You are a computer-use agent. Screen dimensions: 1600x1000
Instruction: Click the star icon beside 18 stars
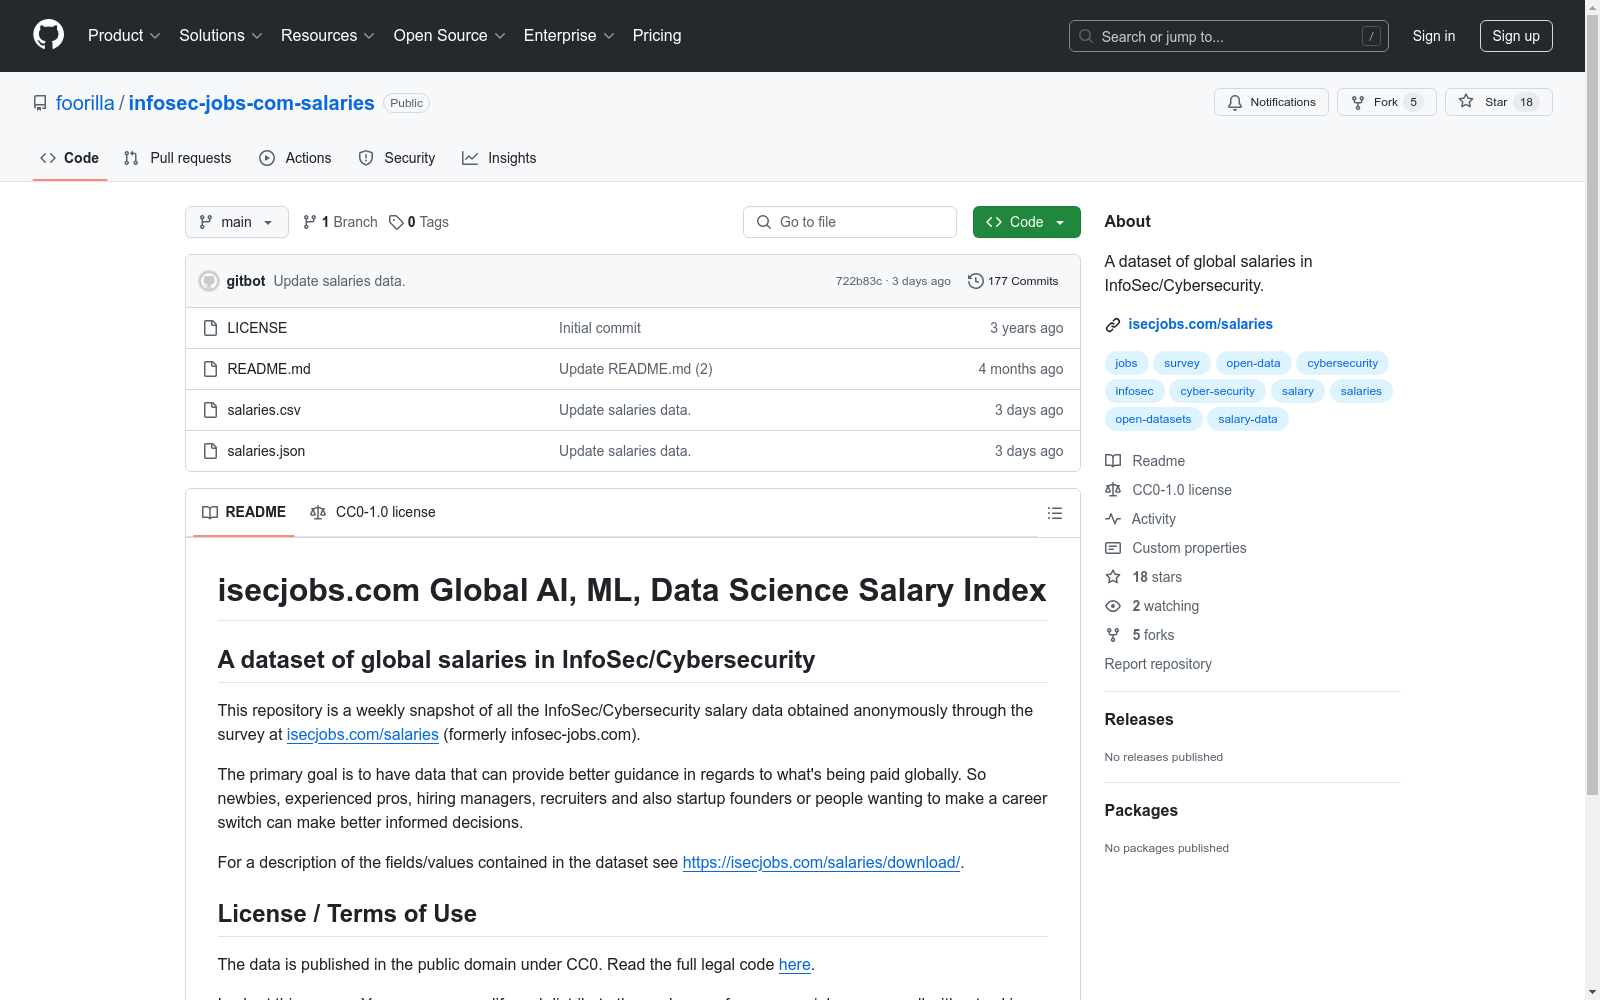pos(1113,577)
